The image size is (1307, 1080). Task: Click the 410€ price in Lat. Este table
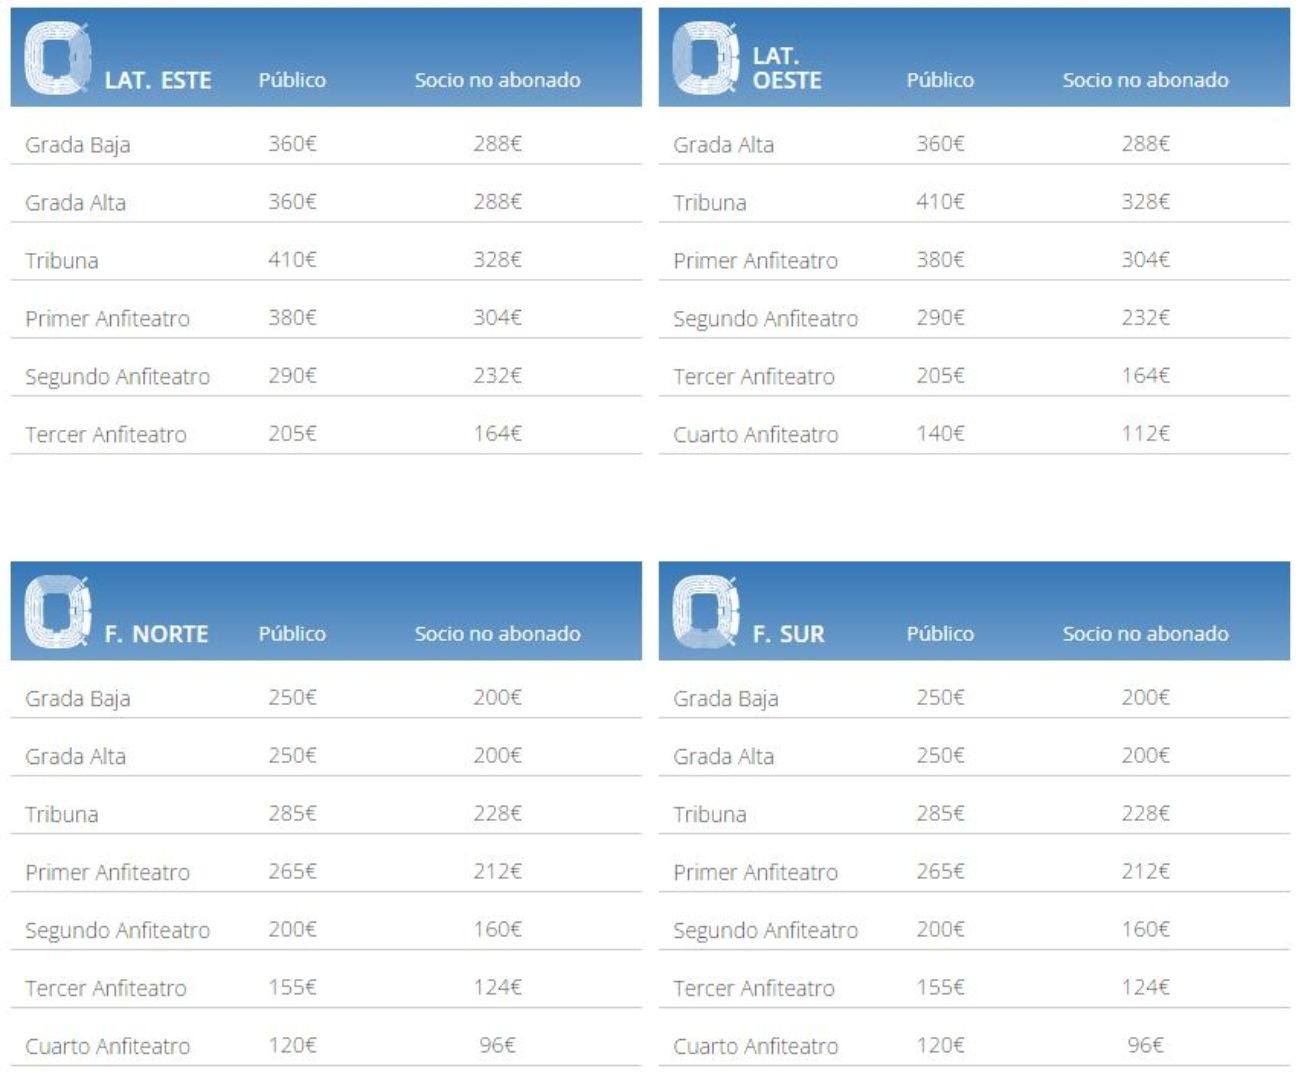292,260
